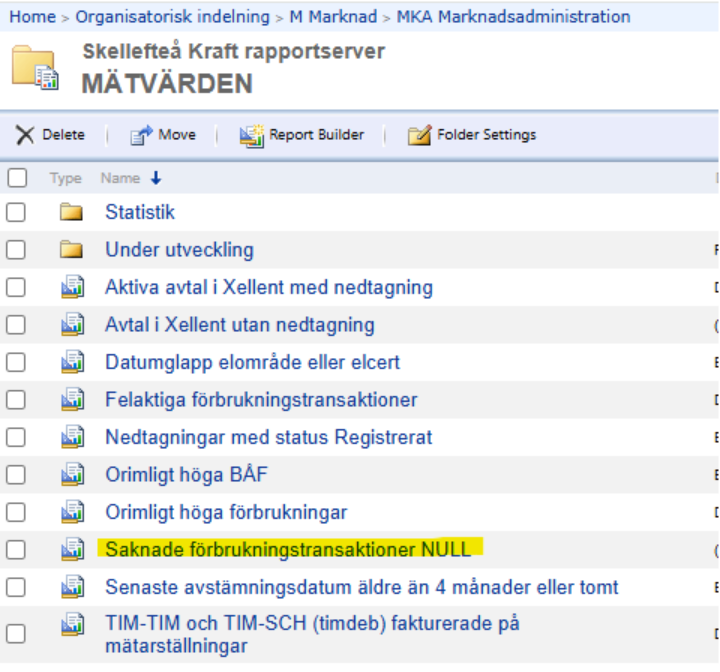Sort by the Name column arrow
The width and height of the screenshot is (720, 672).
pos(155,178)
